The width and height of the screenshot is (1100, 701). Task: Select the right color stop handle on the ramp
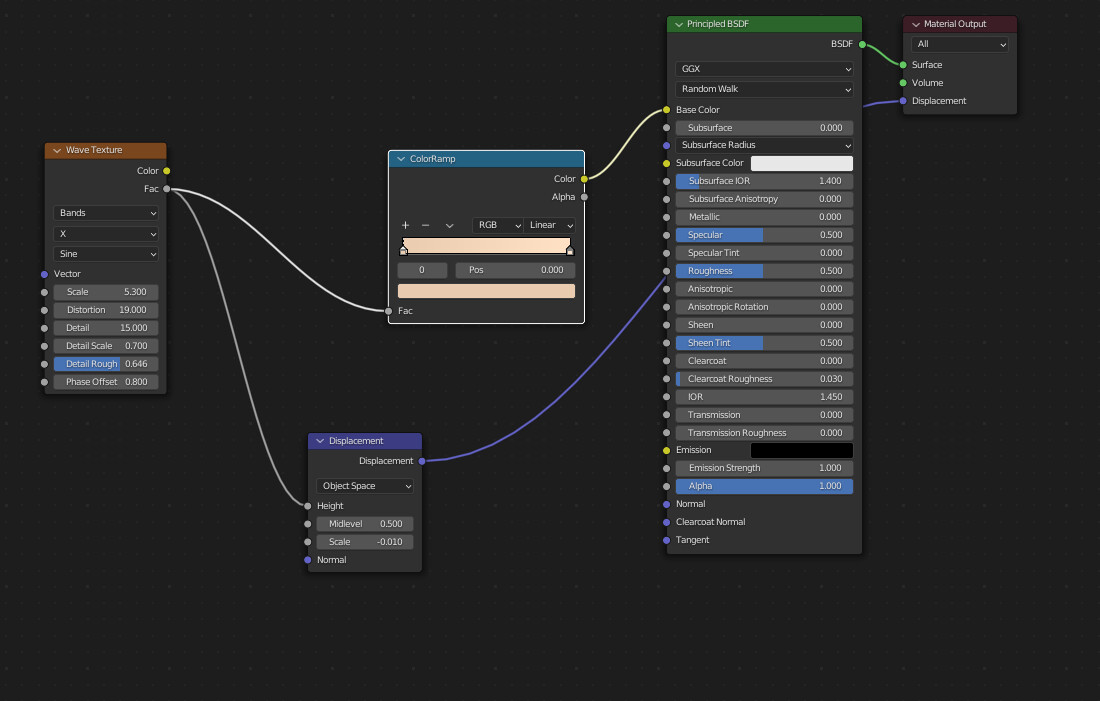coord(570,251)
